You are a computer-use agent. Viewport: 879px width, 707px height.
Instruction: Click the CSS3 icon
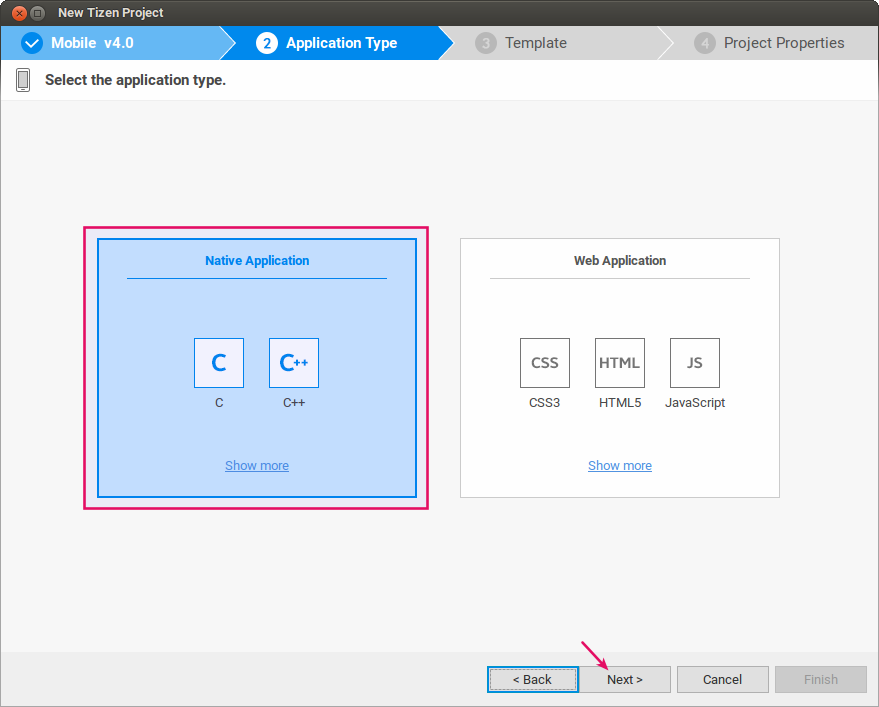click(x=545, y=363)
